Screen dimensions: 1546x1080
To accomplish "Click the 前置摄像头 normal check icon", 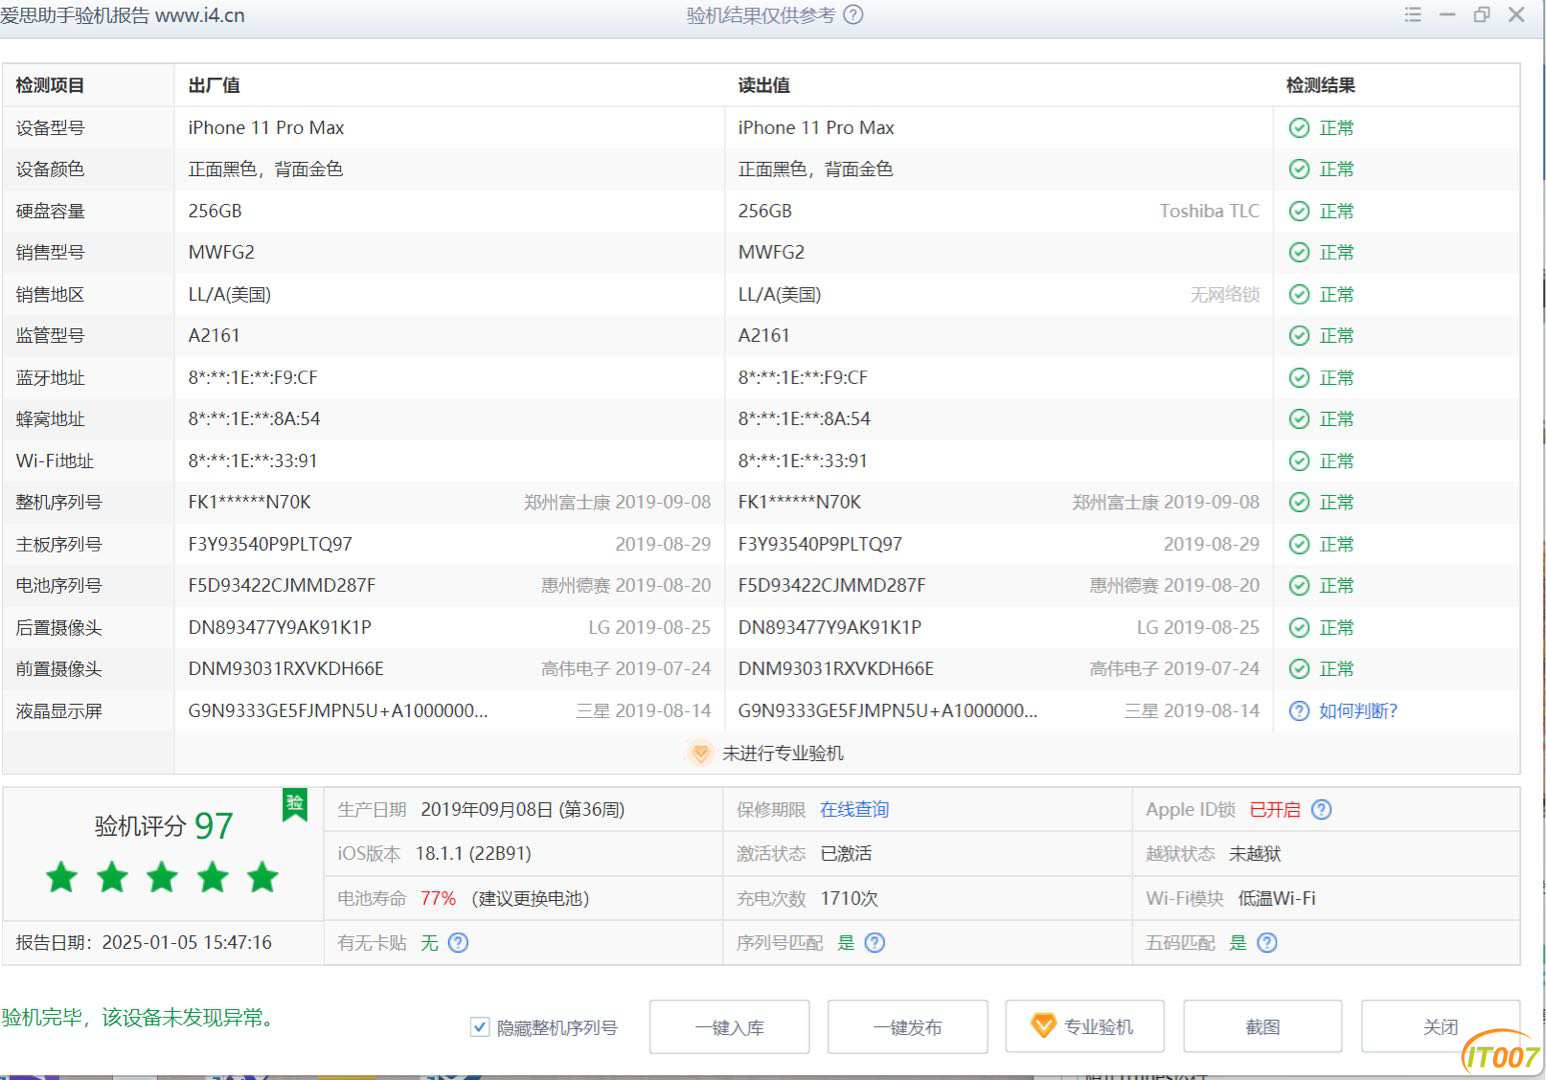I will 1299,669.
